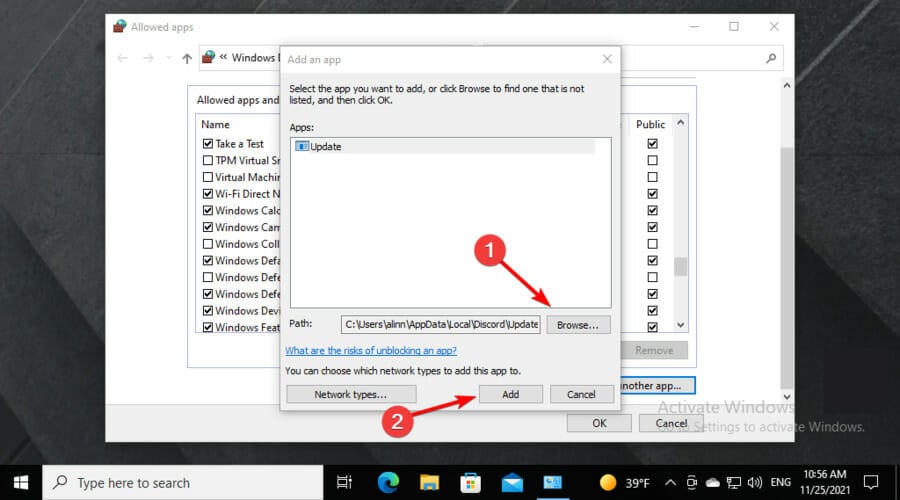Click the Browse... button
900x500 pixels.
[578, 325]
